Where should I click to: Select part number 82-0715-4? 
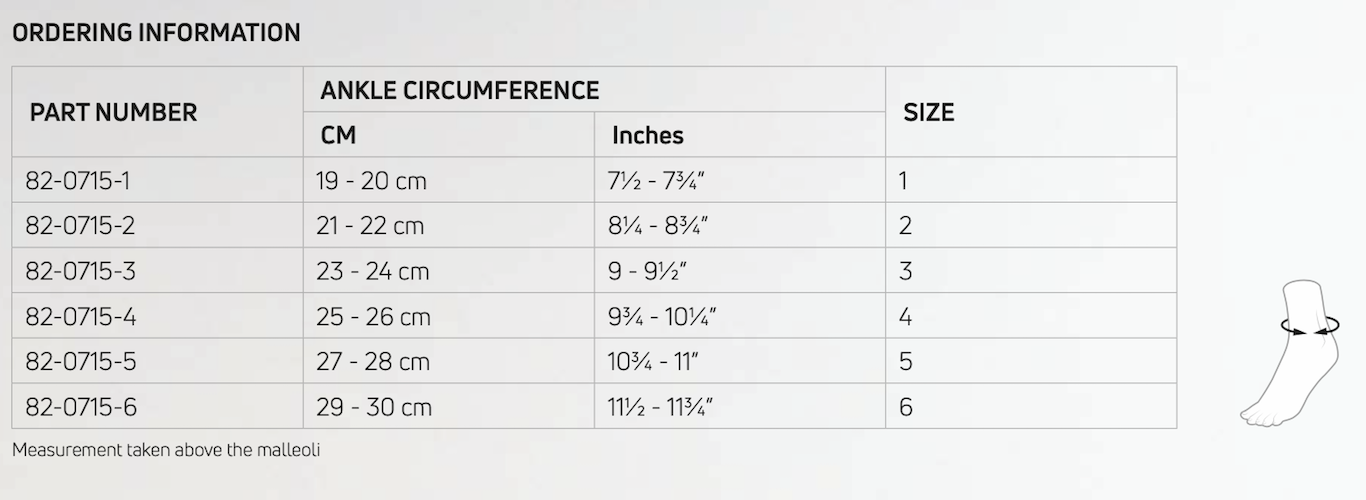[80, 317]
